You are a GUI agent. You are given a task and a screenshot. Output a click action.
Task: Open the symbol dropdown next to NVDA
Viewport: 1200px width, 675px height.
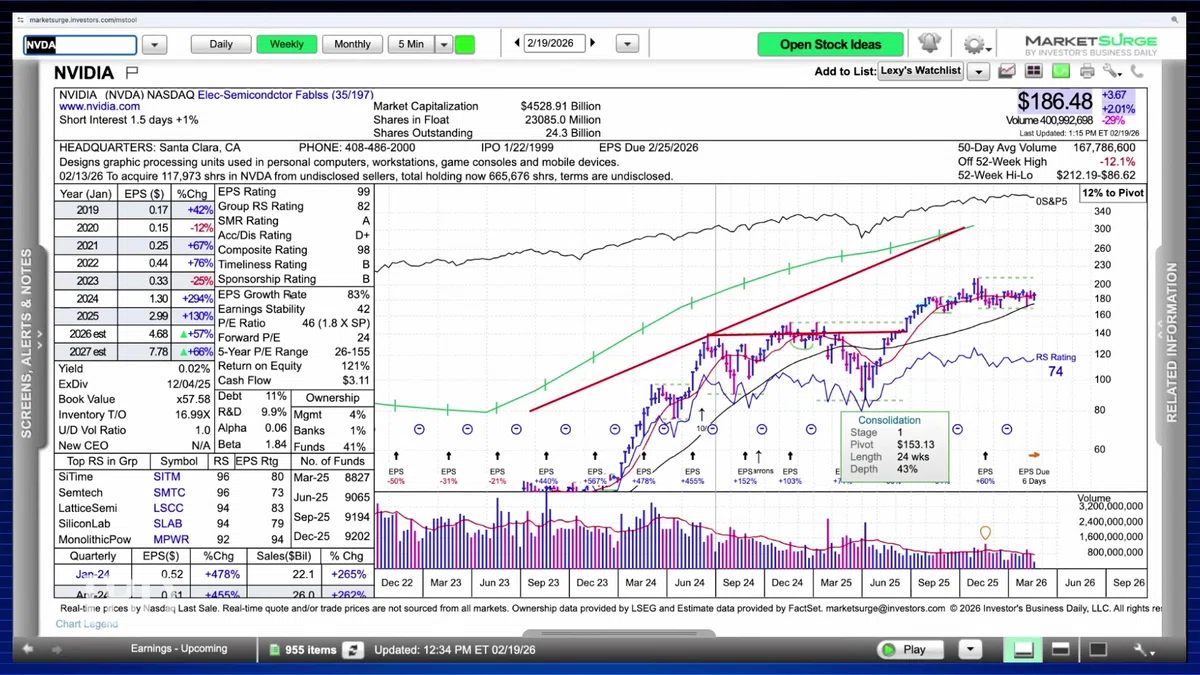(154, 45)
